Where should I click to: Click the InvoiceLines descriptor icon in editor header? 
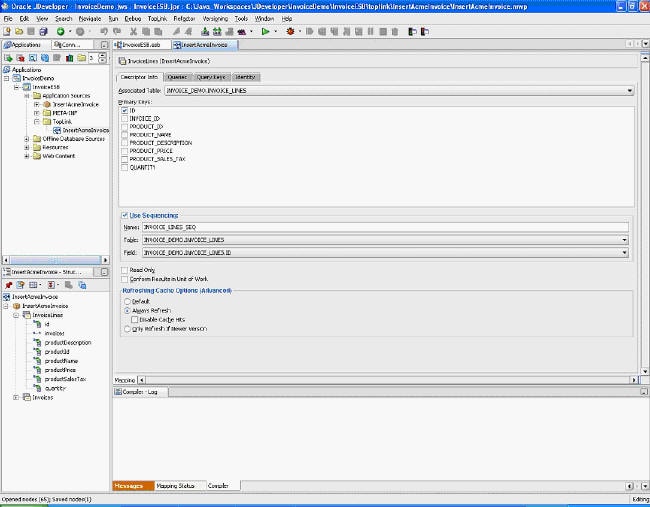pos(122,61)
